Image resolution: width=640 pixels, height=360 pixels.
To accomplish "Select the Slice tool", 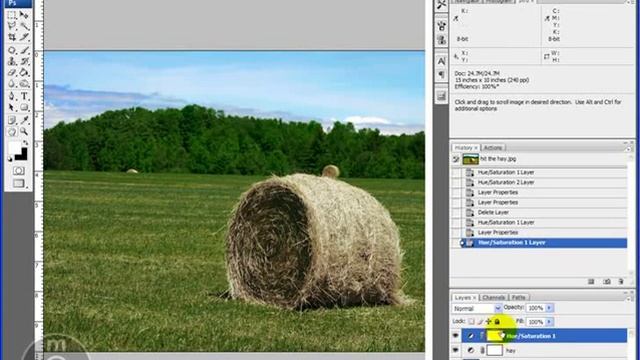I will [24, 38].
